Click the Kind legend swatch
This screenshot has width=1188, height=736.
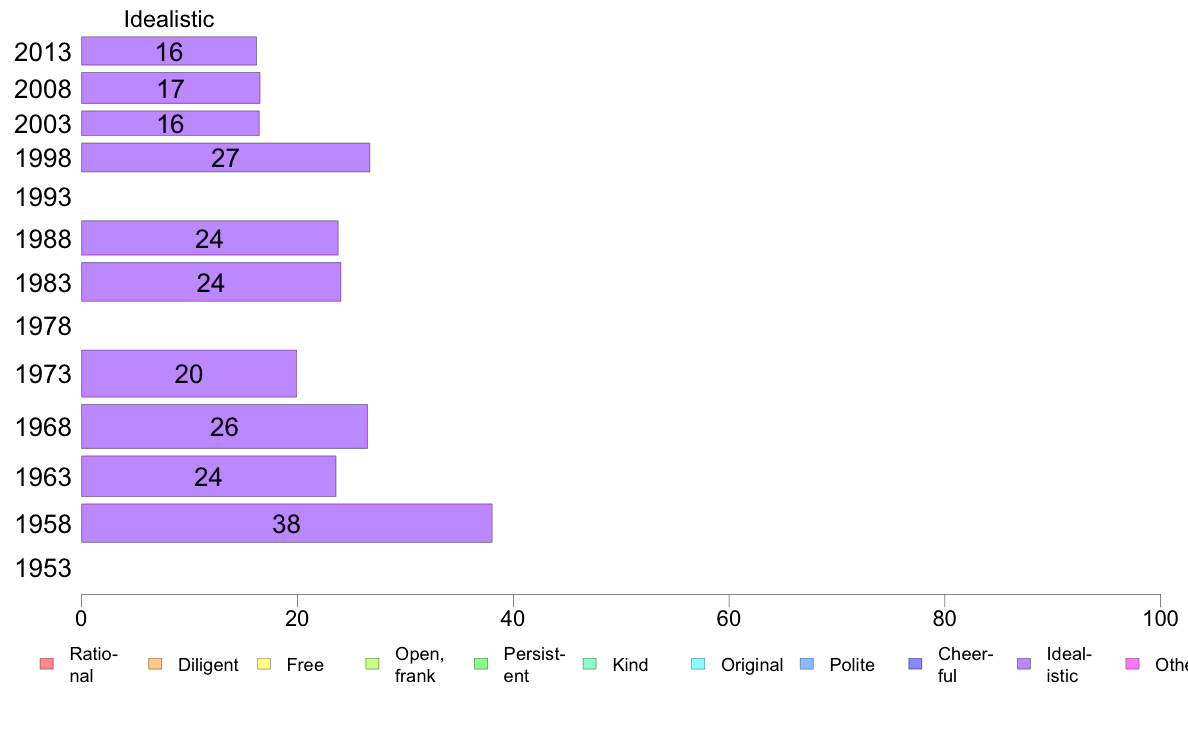589,664
